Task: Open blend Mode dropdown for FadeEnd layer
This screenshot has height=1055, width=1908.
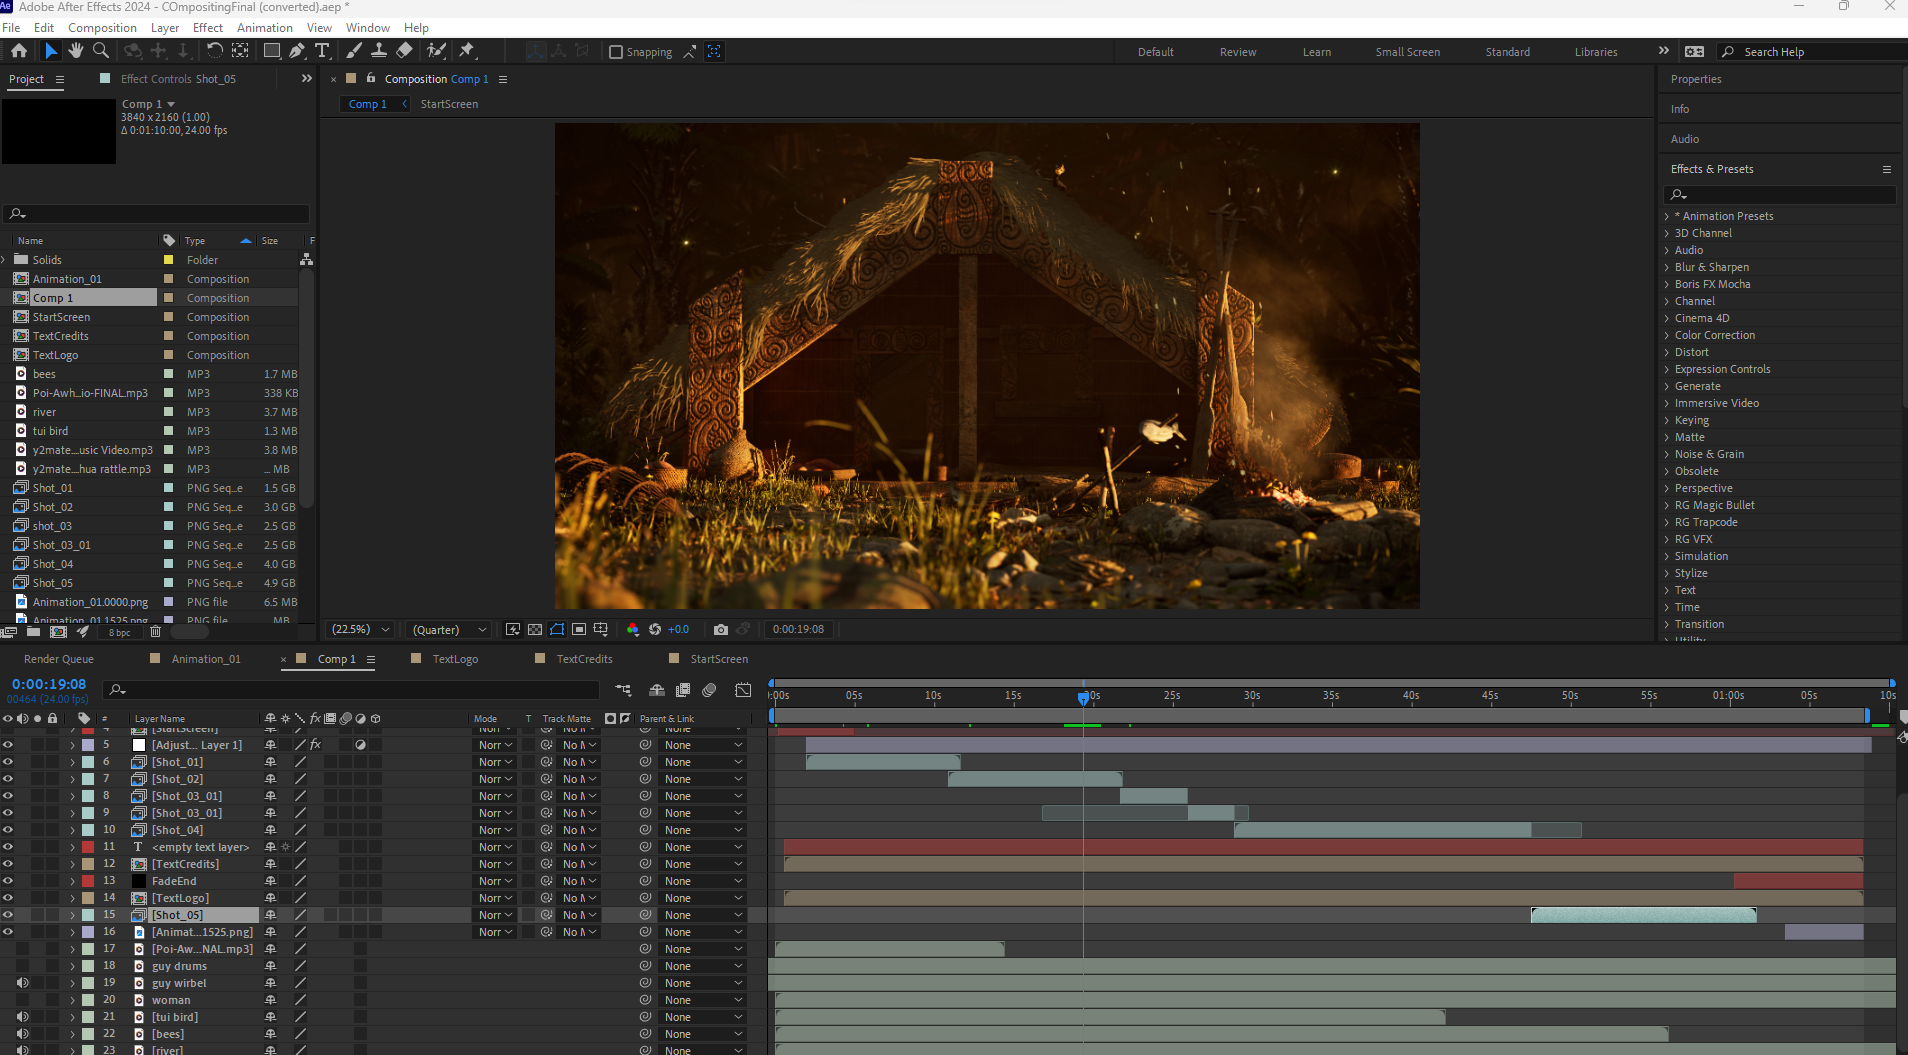Action: coord(495,881)
